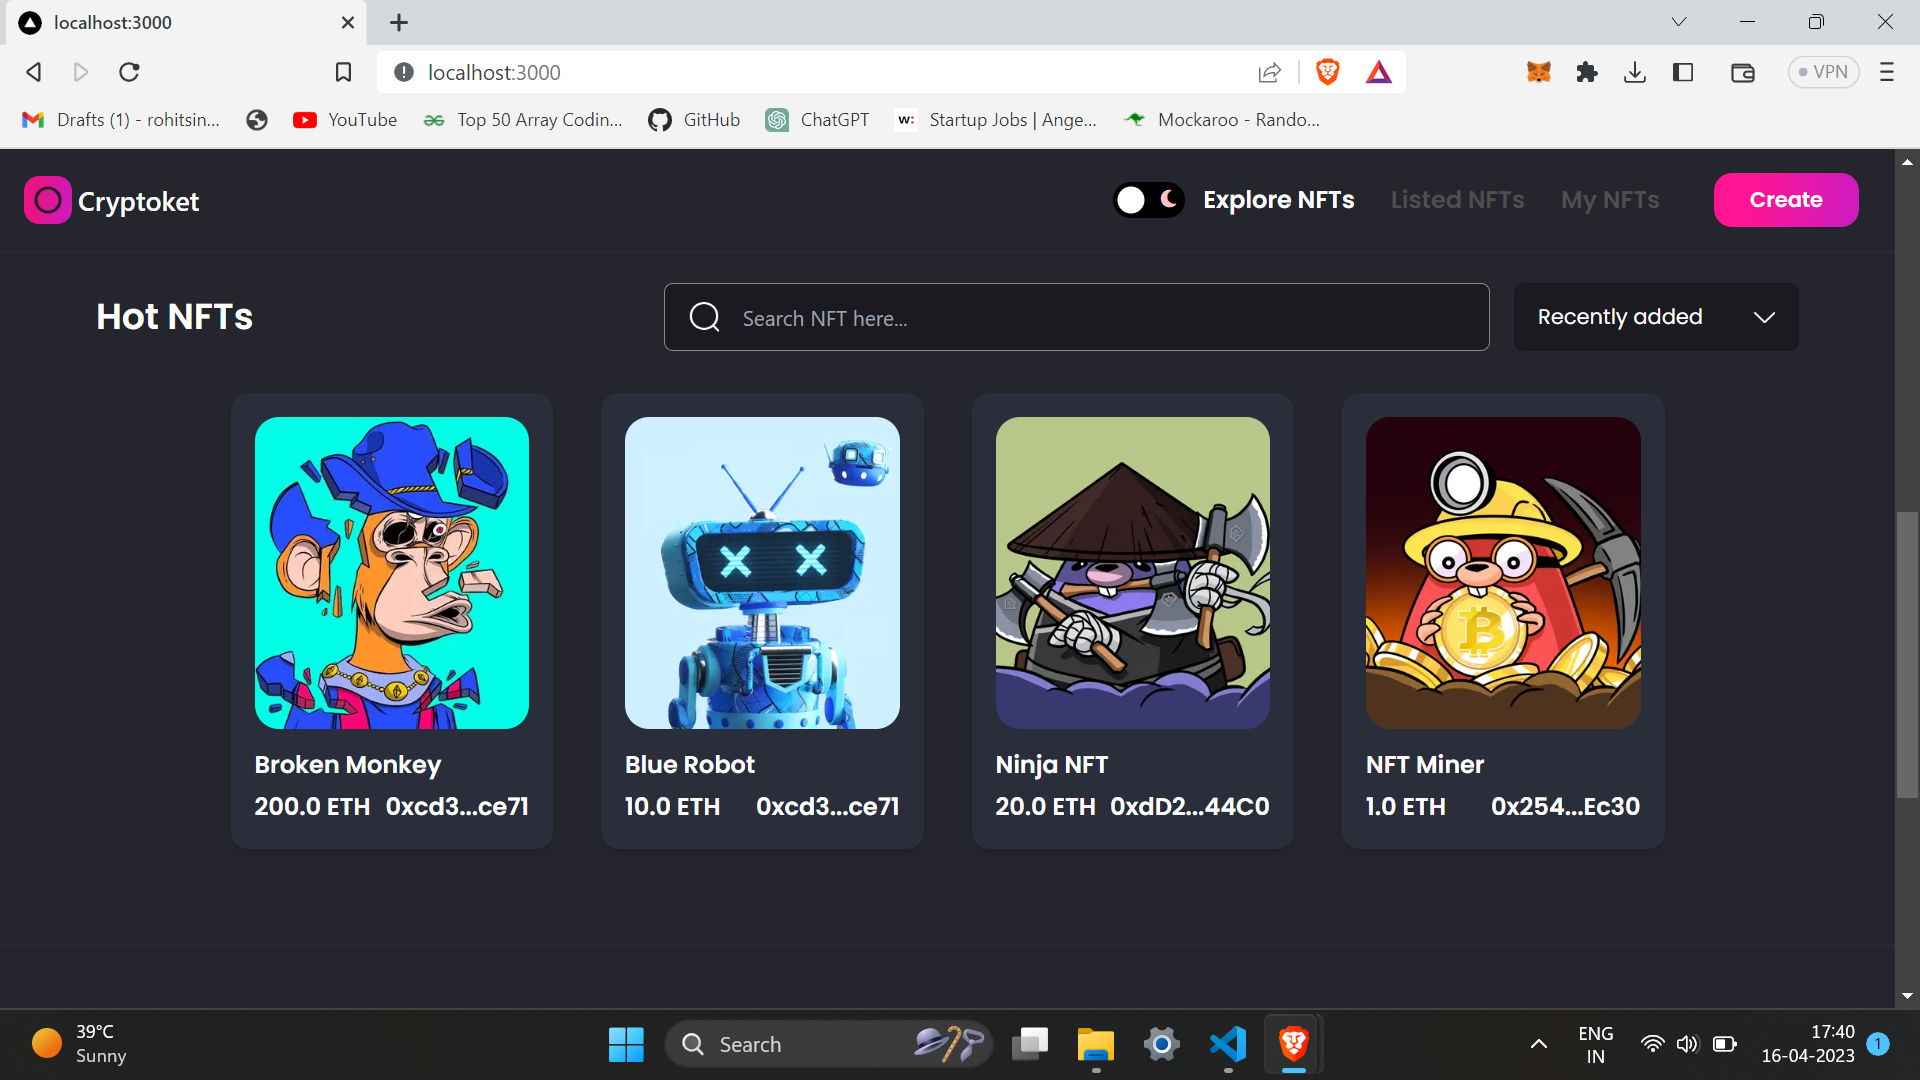Click the 1.0 ETH price

1406,807
